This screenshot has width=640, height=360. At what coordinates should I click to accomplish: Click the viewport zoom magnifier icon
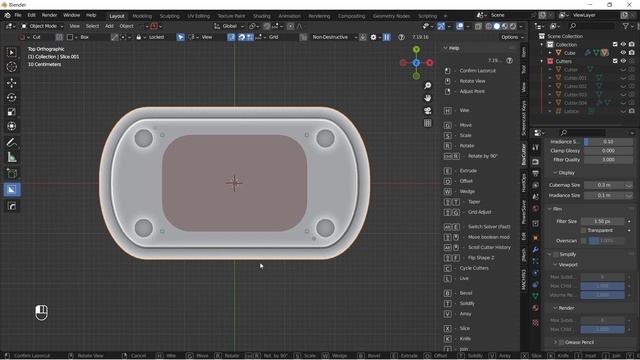(x=427, y=86)
